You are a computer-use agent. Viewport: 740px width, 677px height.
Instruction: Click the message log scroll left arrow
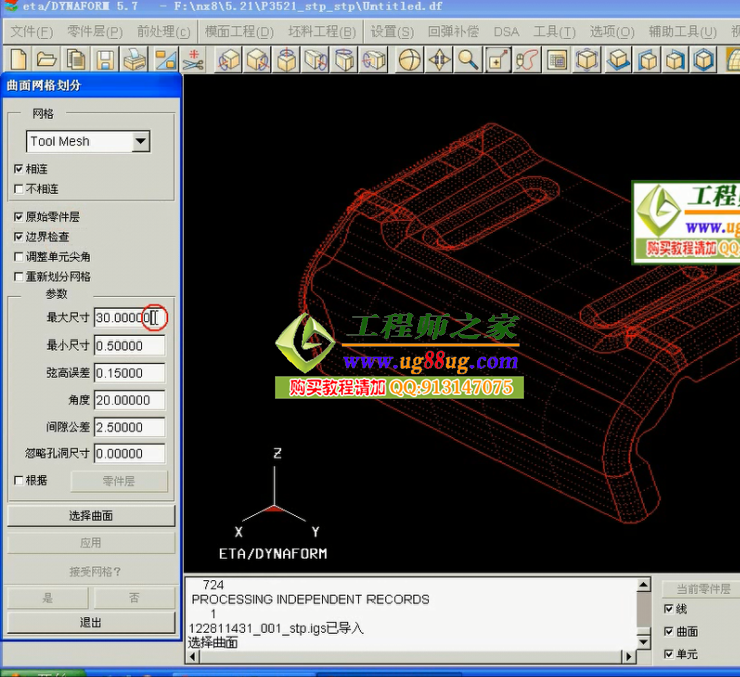click(x=192, y=656)
